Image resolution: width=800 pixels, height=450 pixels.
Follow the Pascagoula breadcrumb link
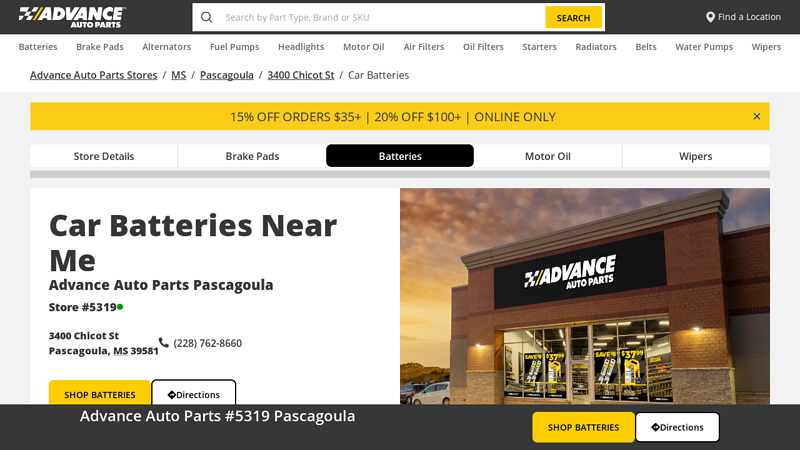click(227, 75)
